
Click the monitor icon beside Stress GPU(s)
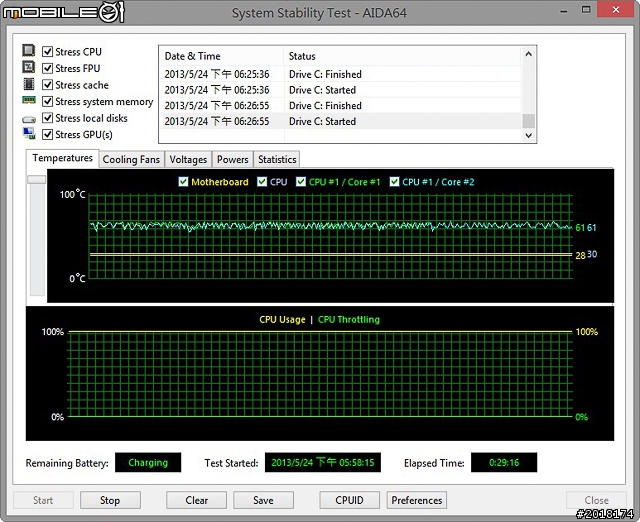click(x=29, y=133)
